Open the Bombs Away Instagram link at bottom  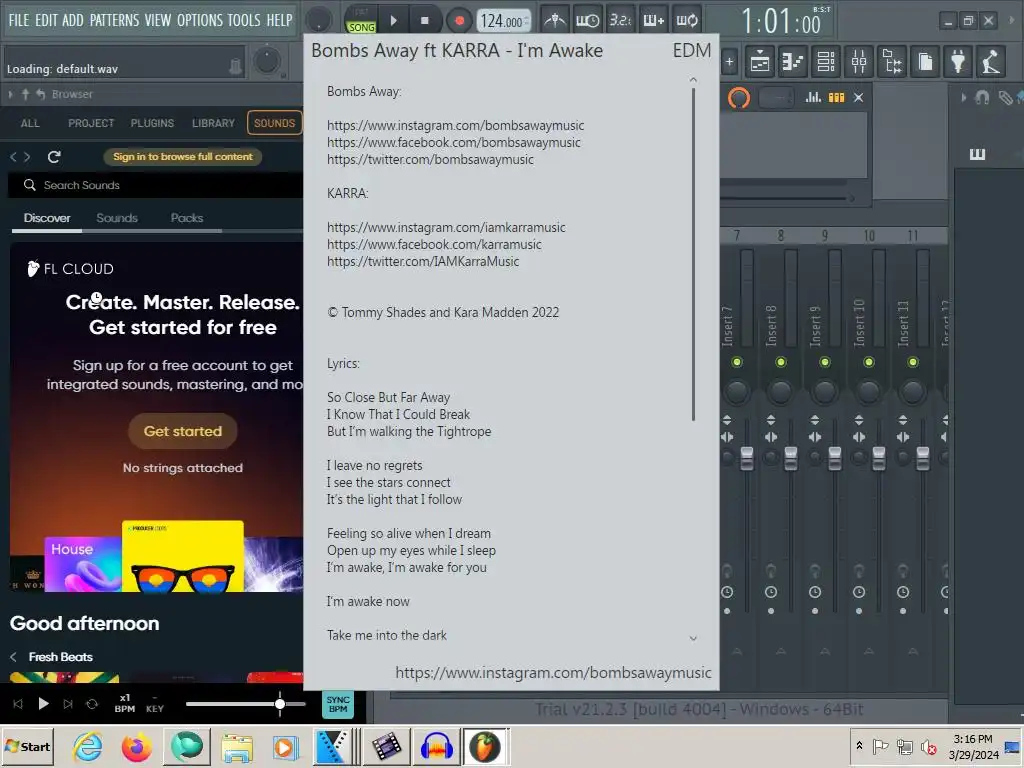pyautogui.click(x=553, y=673)
